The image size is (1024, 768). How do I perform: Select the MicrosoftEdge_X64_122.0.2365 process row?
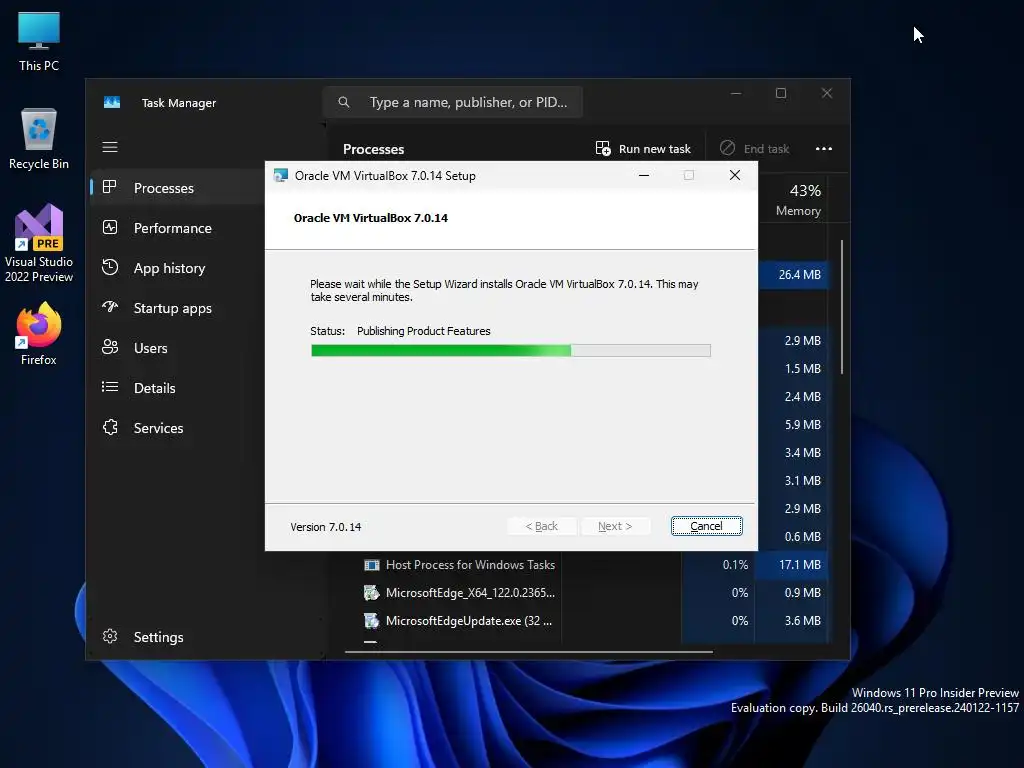588,593
